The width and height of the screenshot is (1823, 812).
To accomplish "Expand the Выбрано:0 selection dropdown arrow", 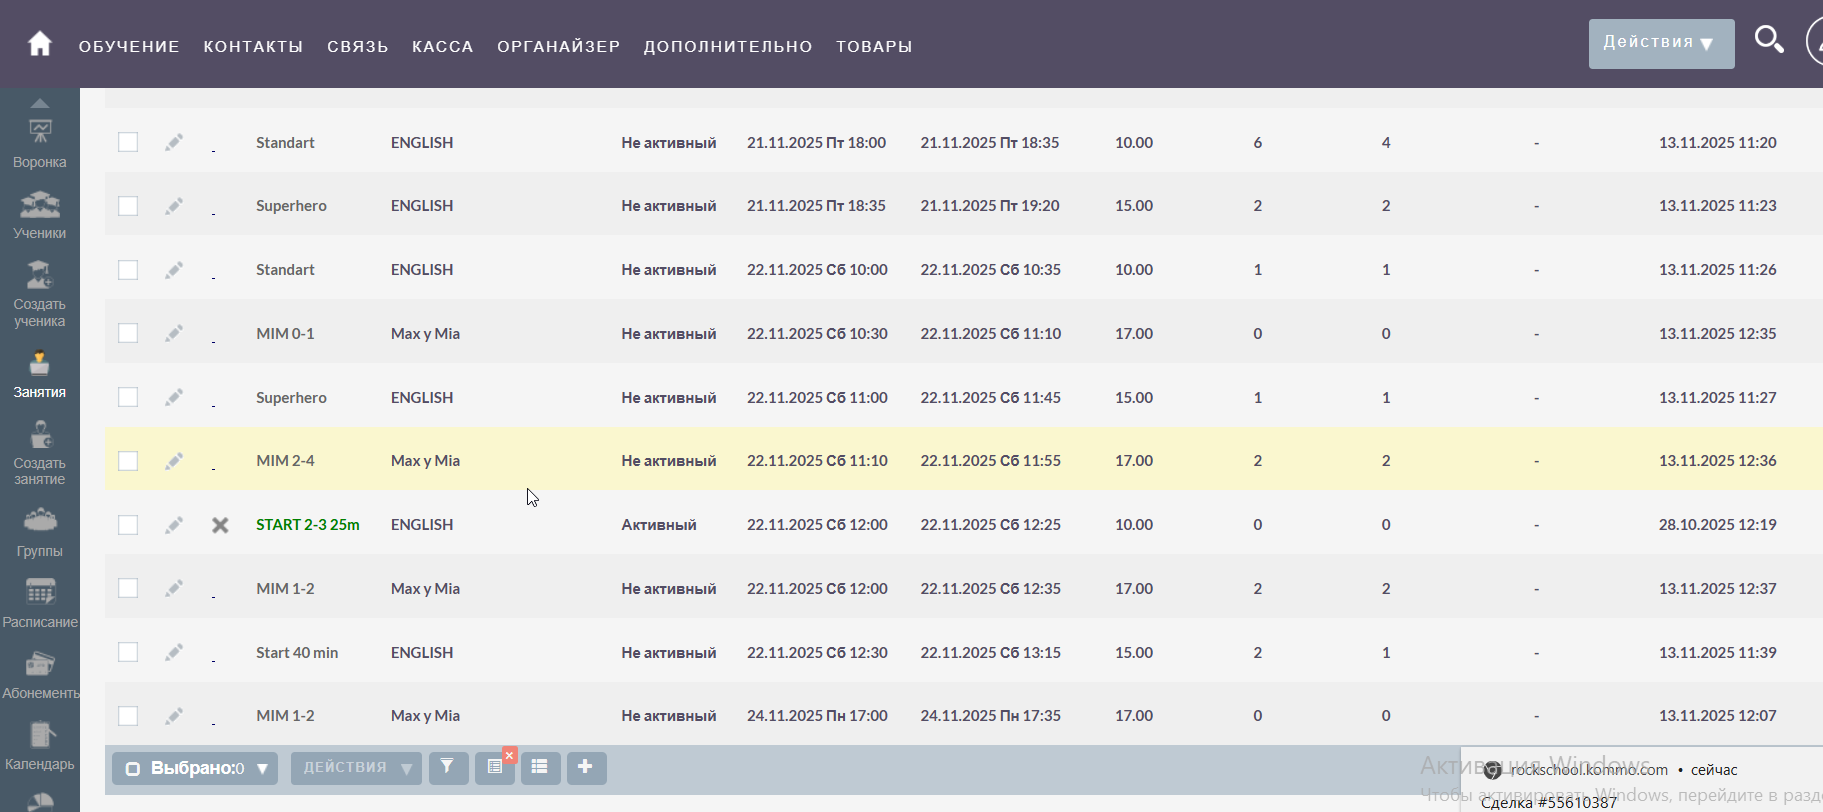I will click(262, 769).
